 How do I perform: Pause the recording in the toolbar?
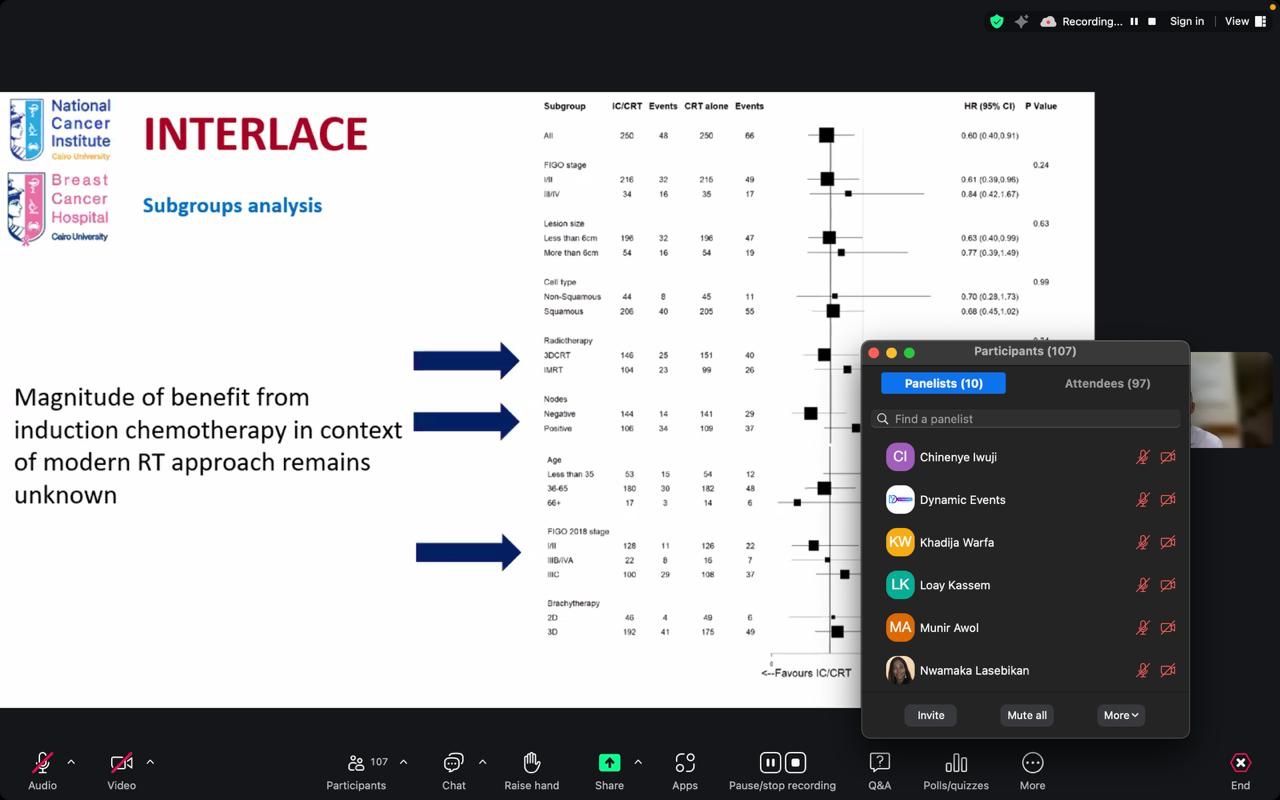tap(770, 763)
